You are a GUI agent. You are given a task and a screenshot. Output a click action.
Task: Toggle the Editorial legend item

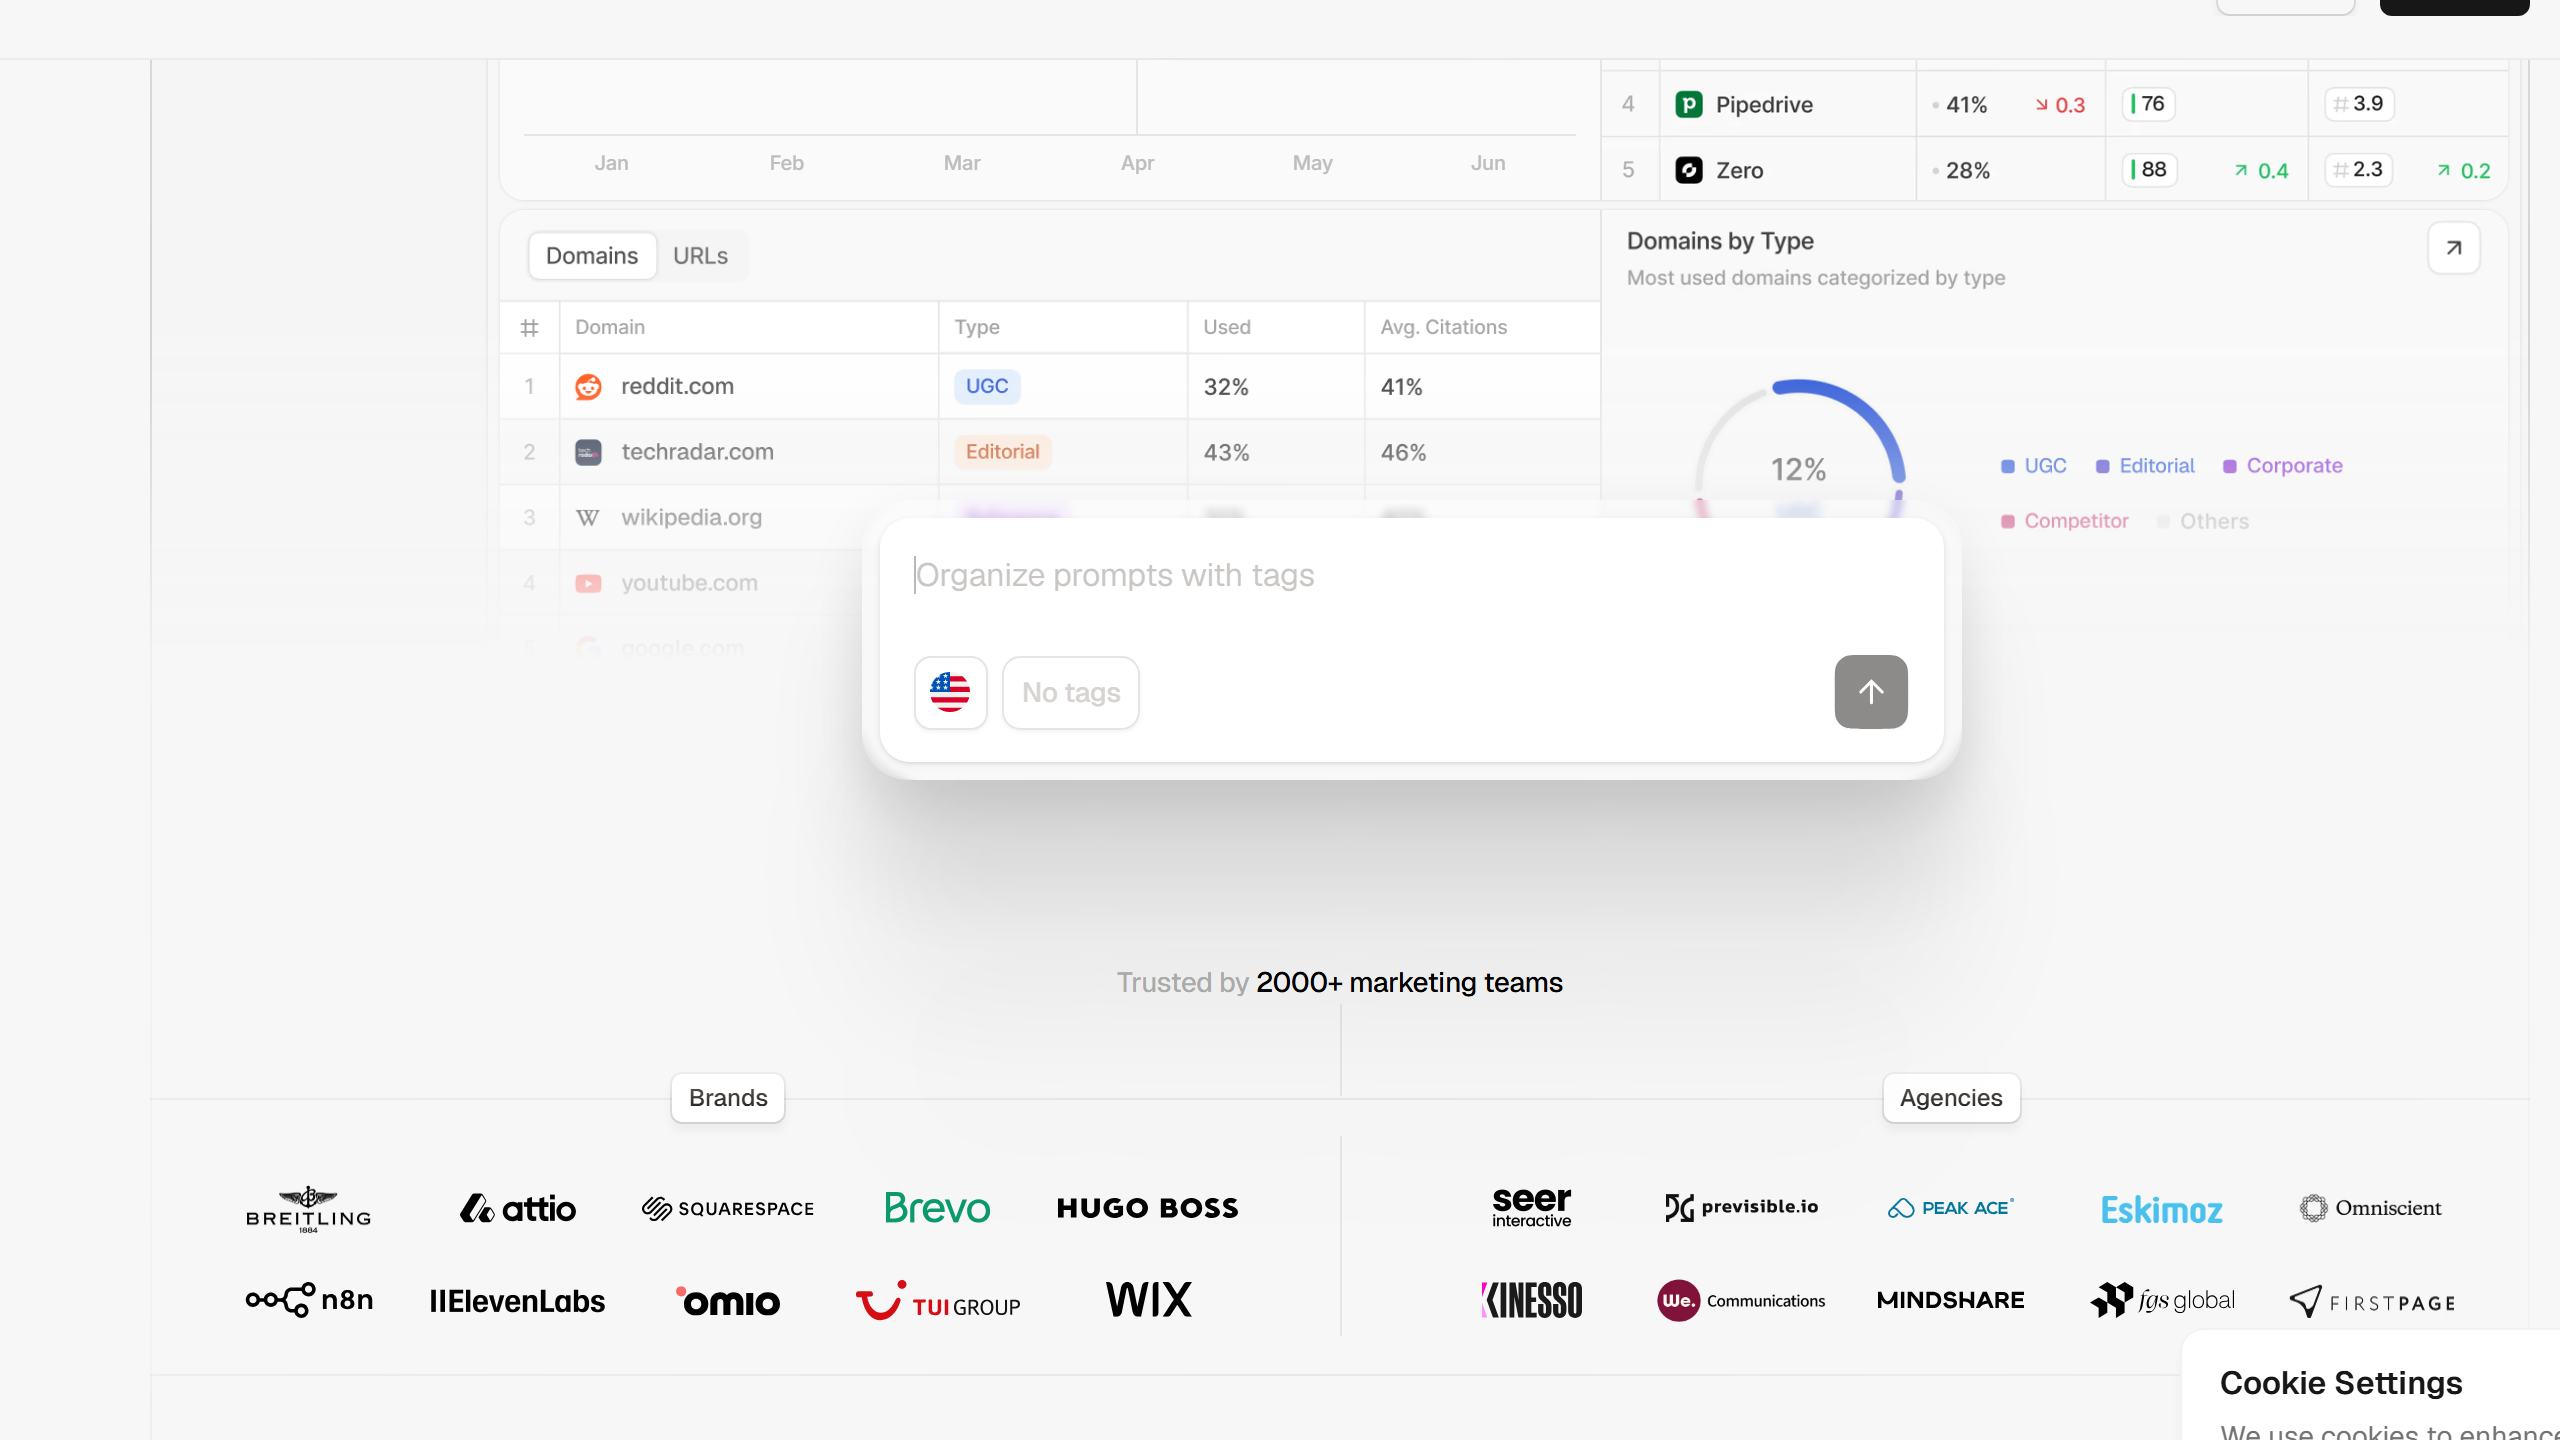(x=2145, y=466)
